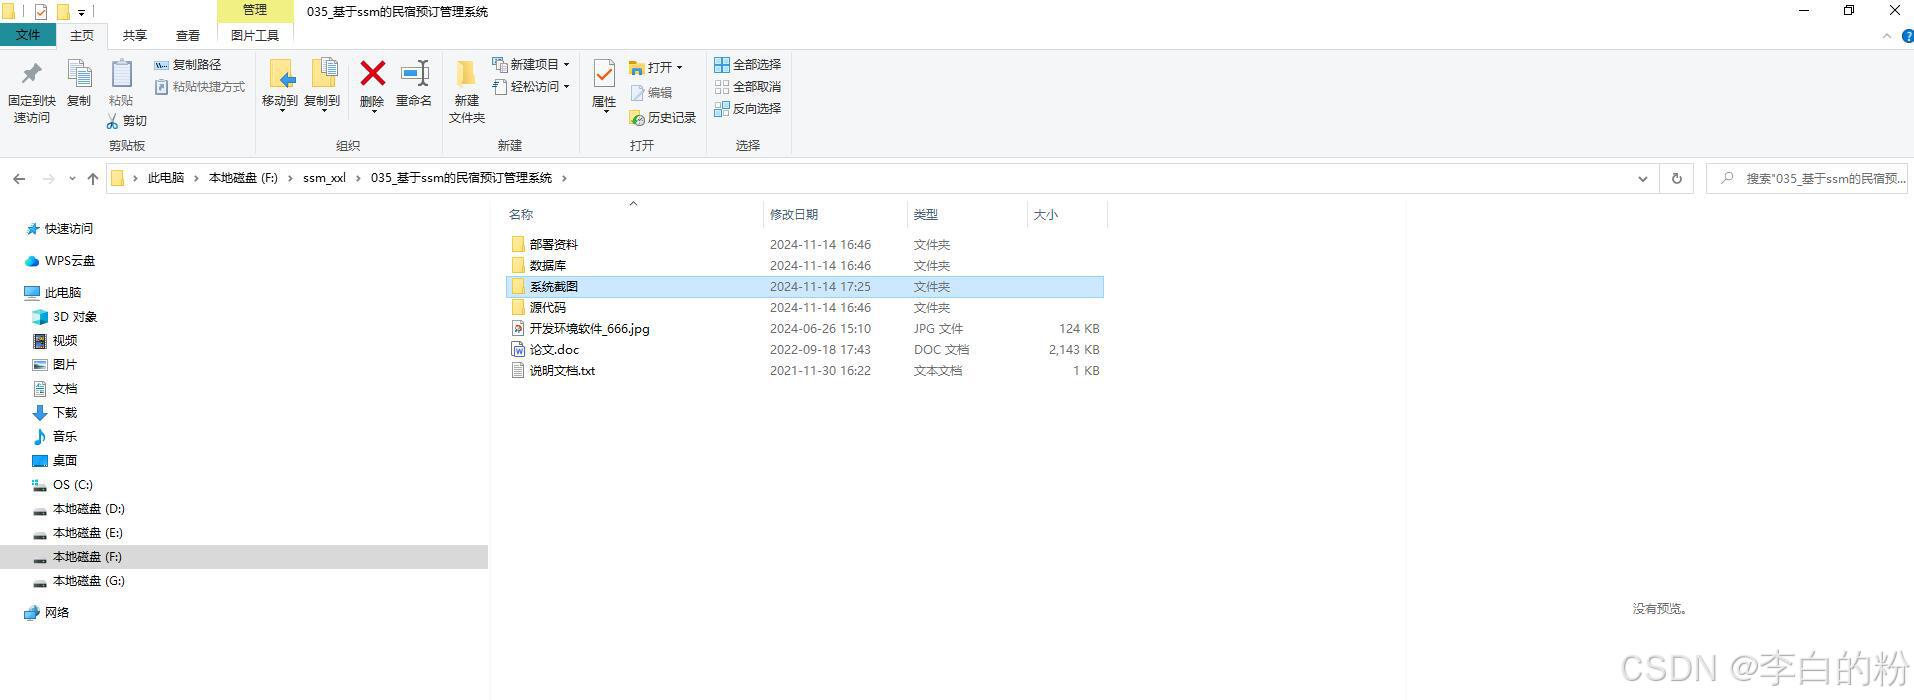The width and height of the screenshot is (1914, 700).
Task: Sort by 名称 column header
Action: coord(521,215)
